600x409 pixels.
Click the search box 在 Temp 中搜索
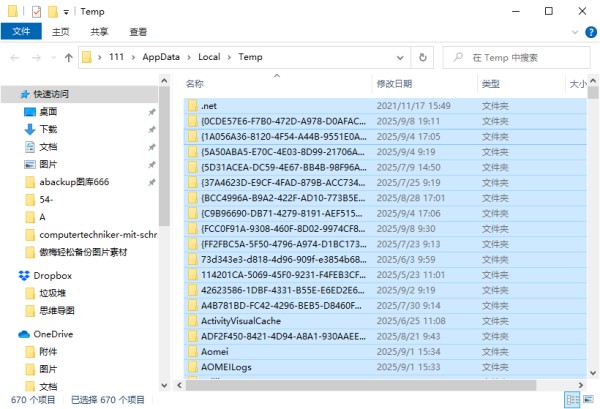pyautogui.click(x=517, y=58)
